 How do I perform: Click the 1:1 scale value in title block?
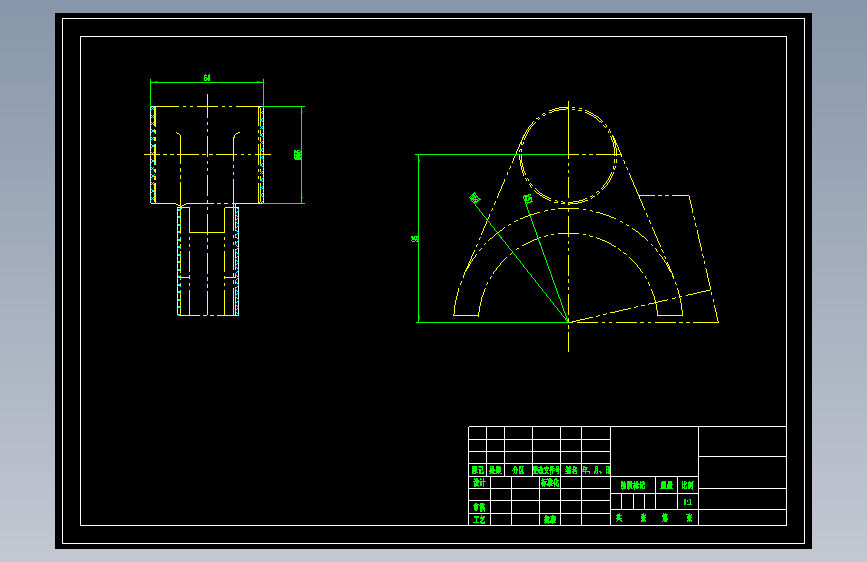pos(687,502)
